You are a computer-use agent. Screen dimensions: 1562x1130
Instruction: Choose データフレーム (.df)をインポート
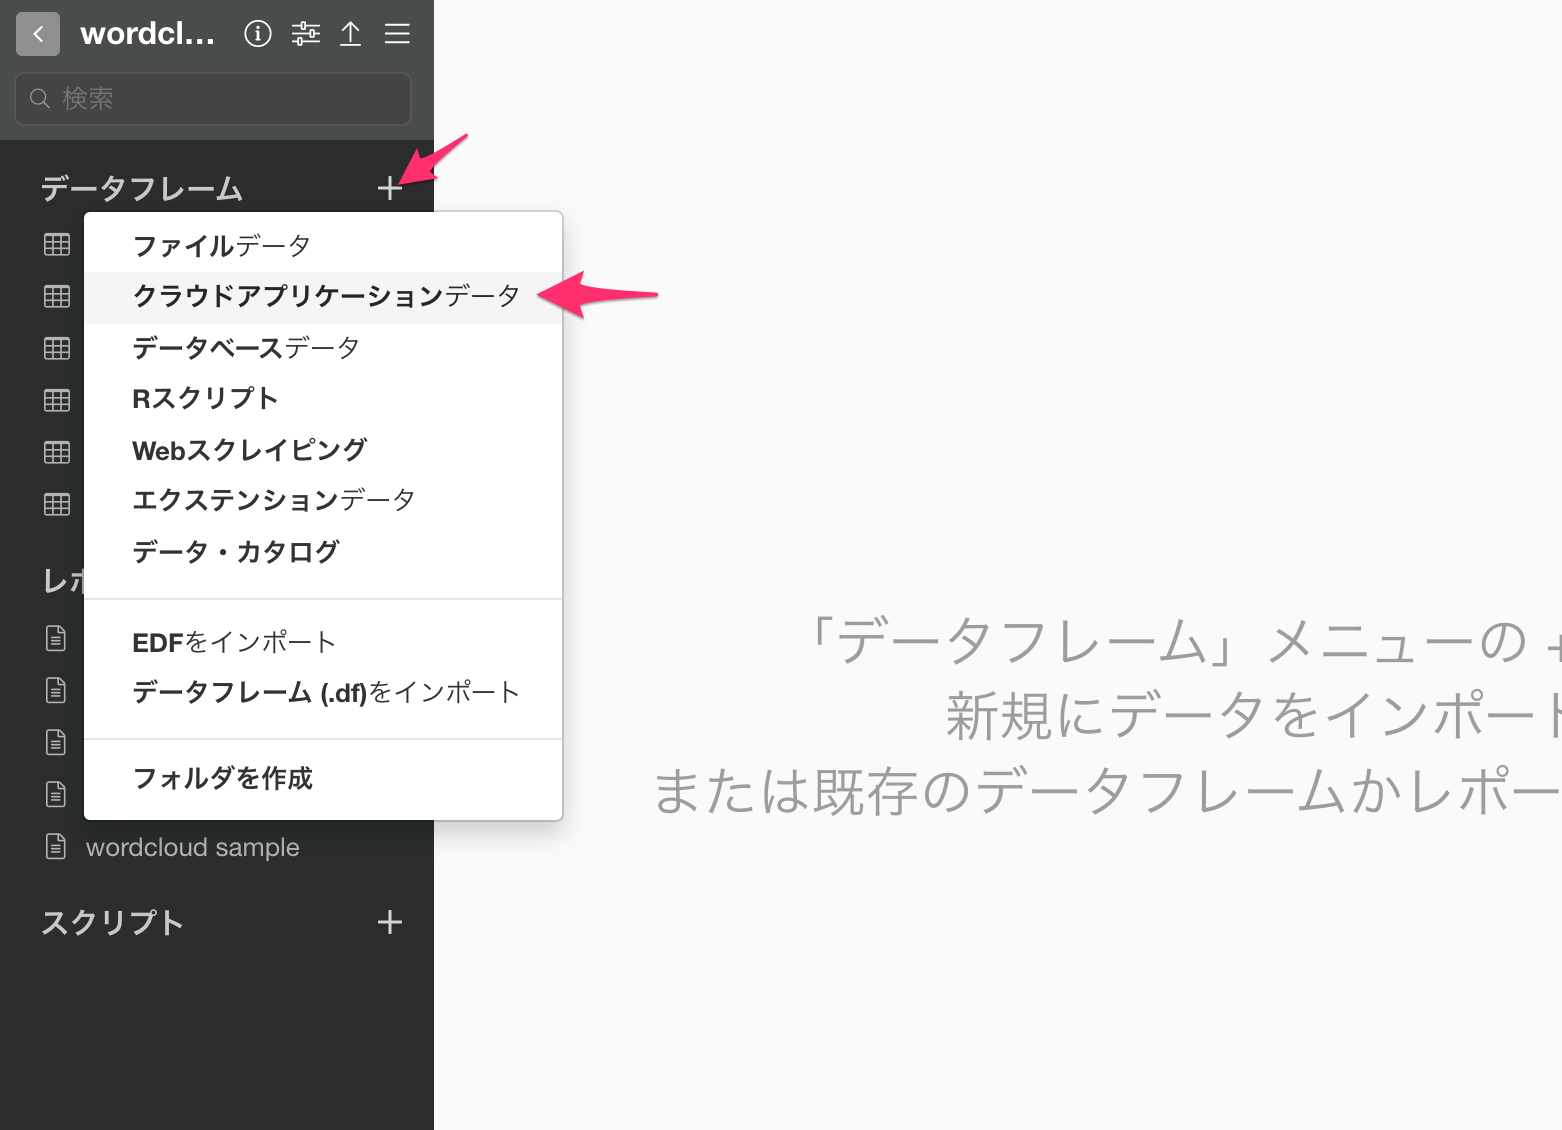pyautogui.click(x=323, y=692)
